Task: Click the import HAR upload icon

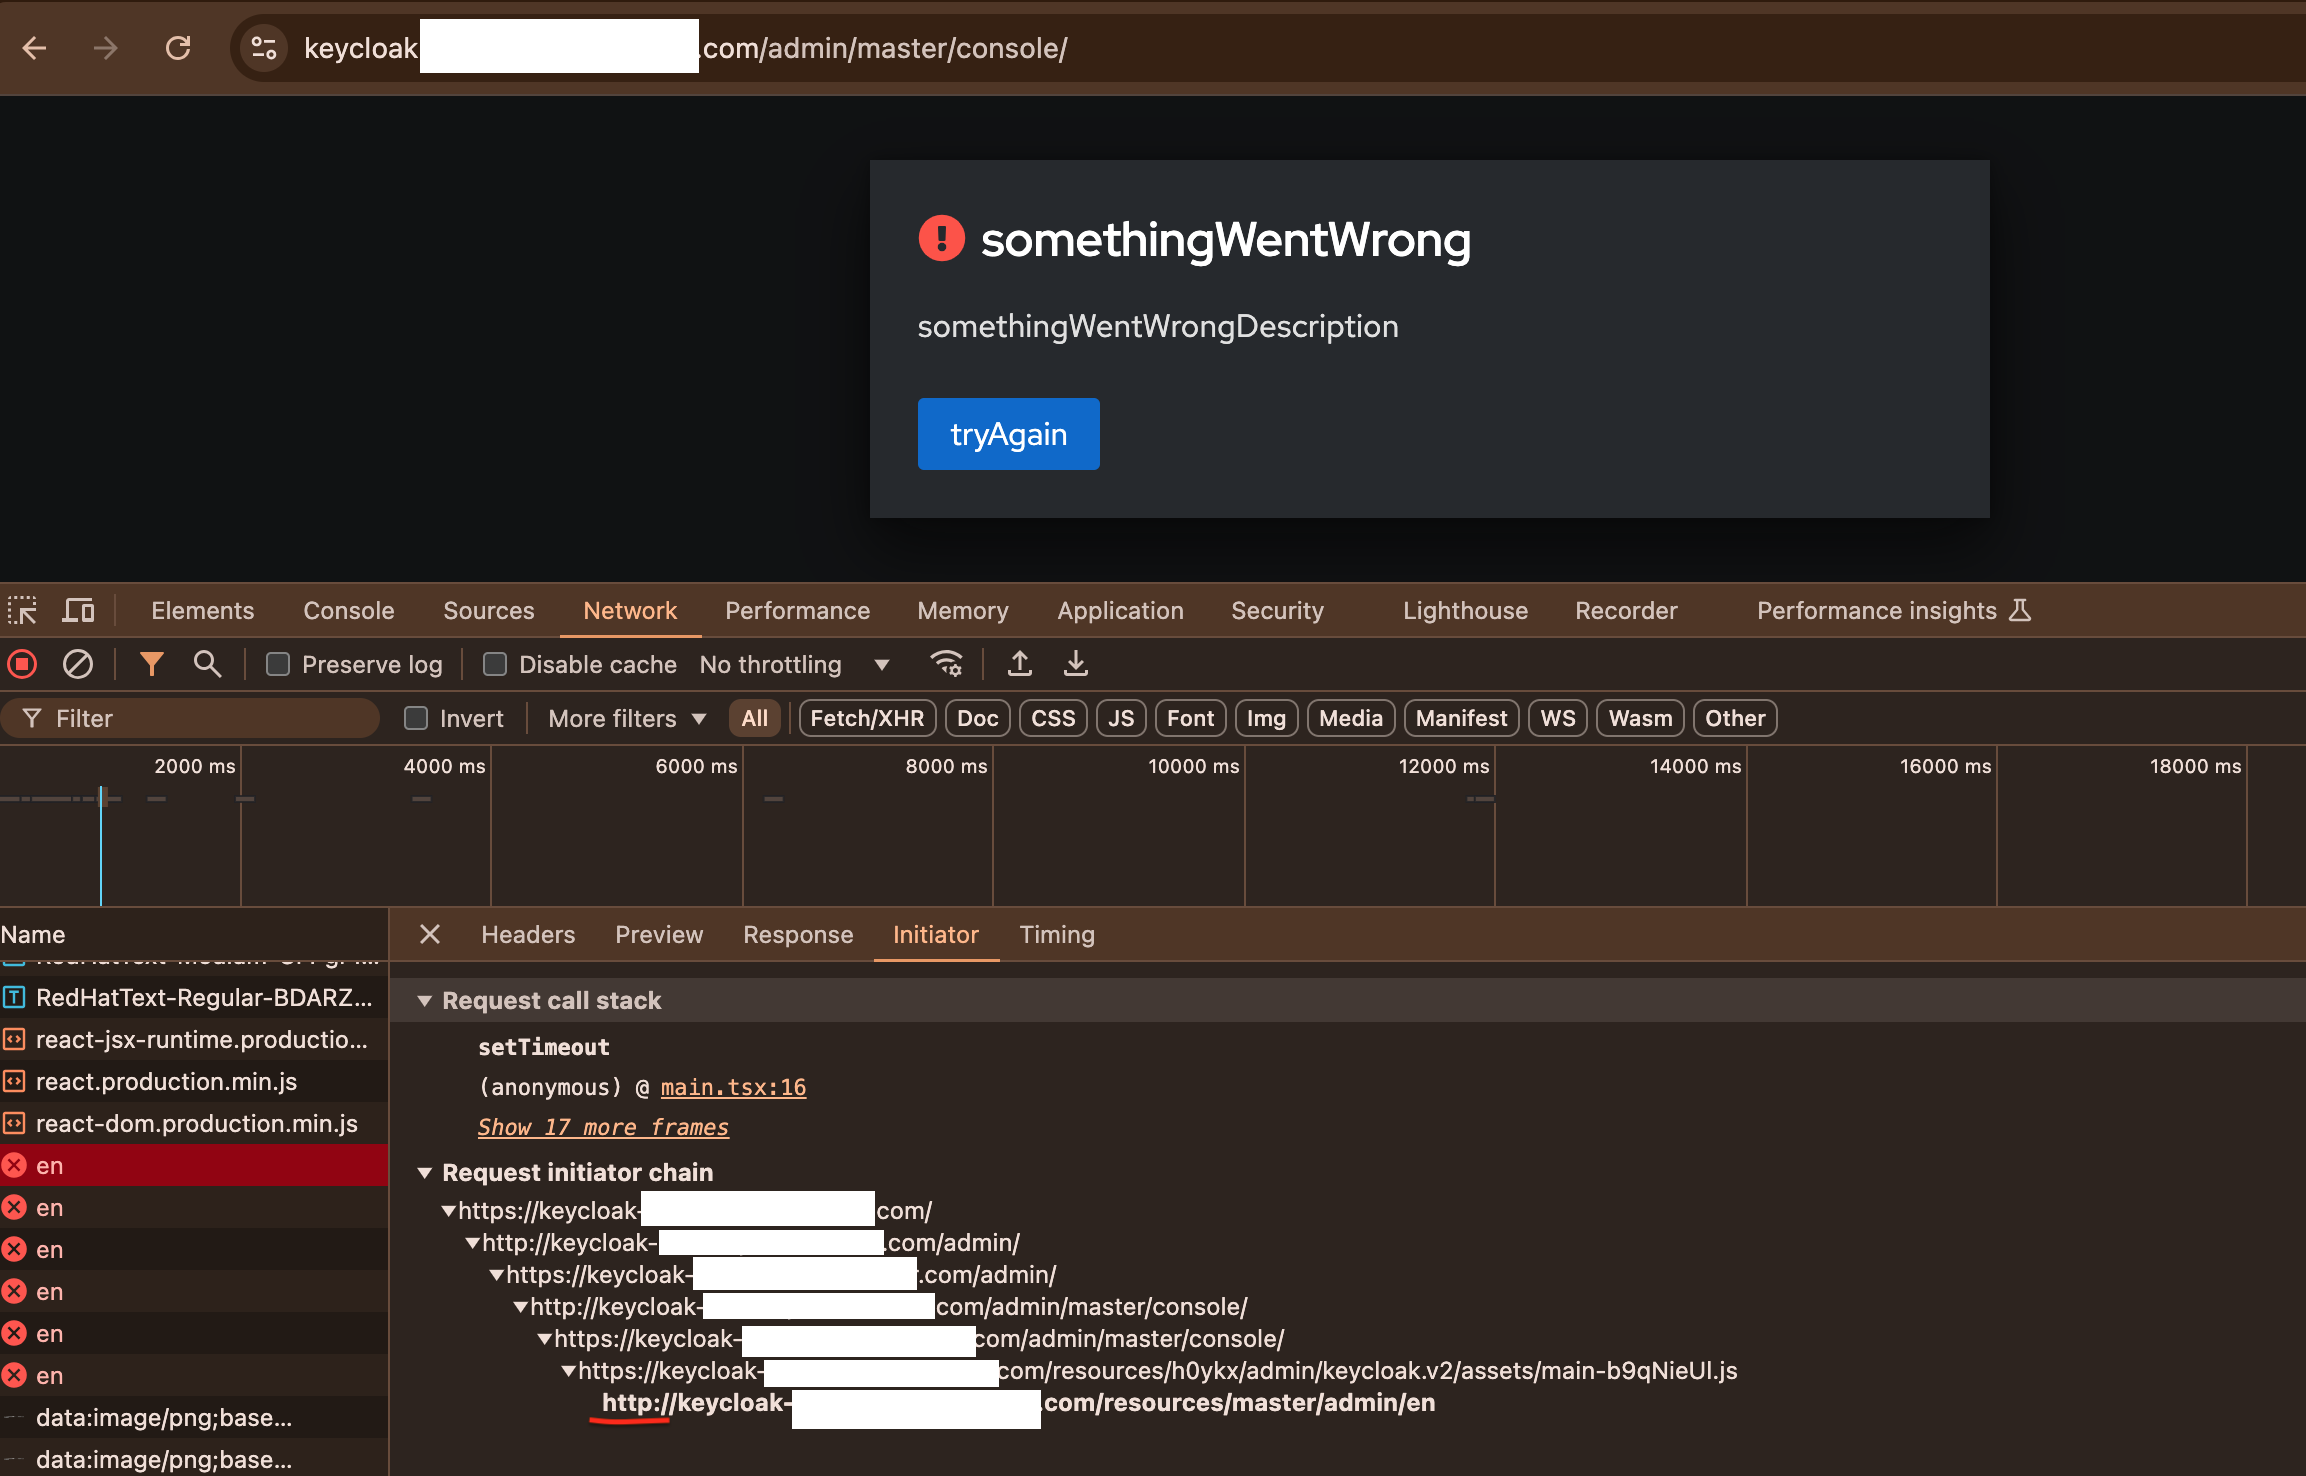Action: (x=1020, y=664)
